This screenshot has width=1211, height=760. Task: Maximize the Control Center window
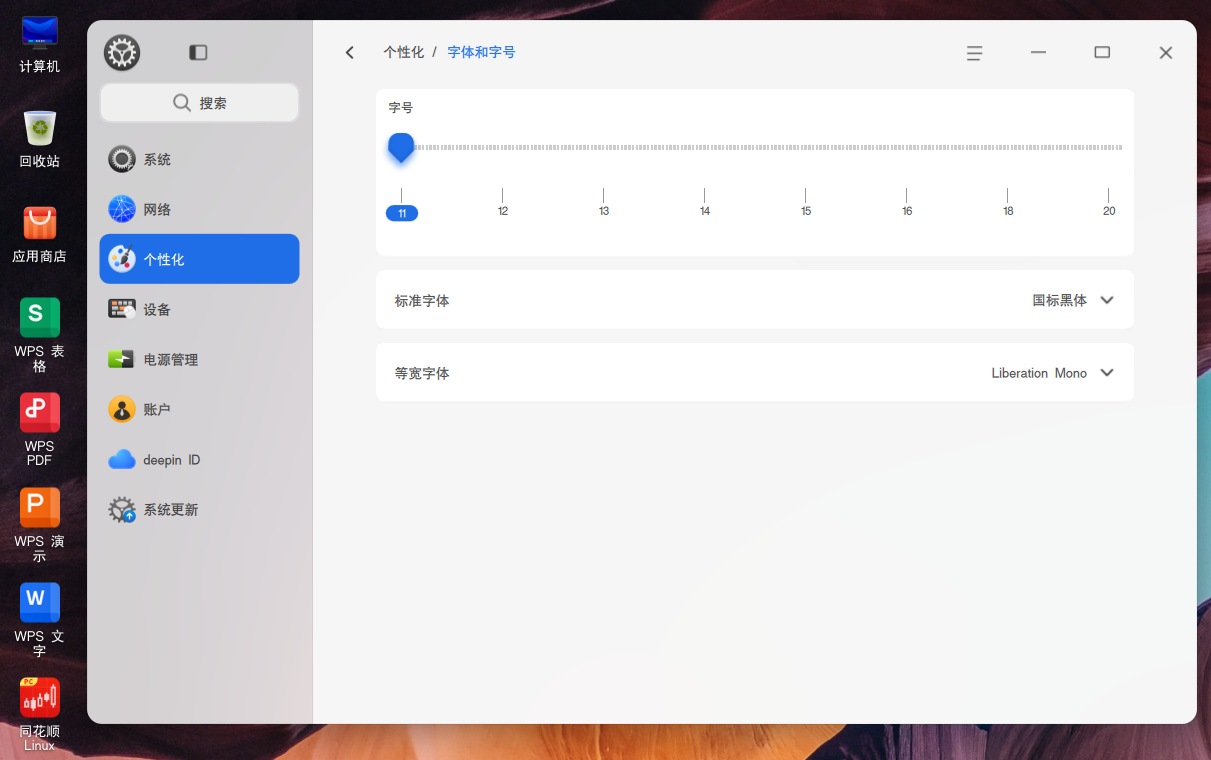(1102, 52)
